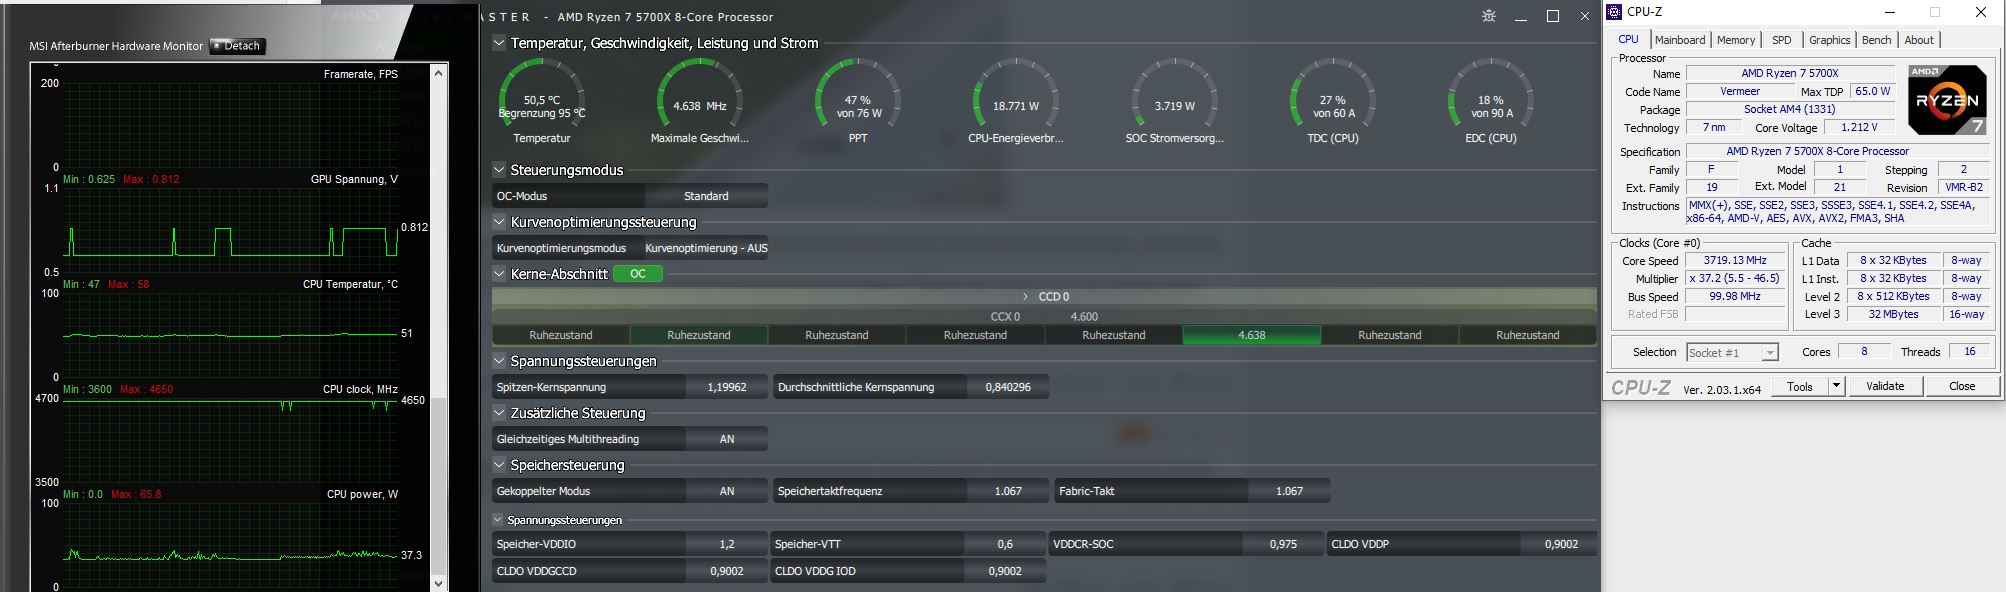Click Kurvenoptimierung - AUS value
2006x592 pixels.
point(706,248)
